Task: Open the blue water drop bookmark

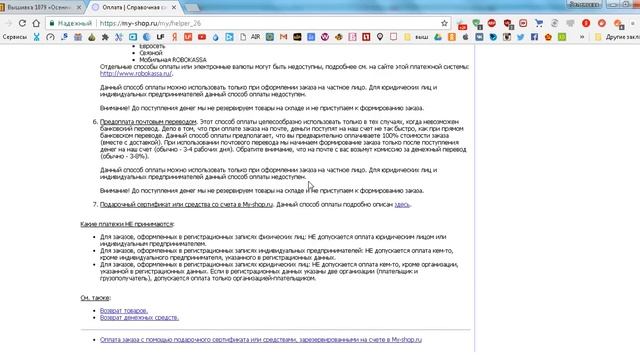Action: click(216, 37)
